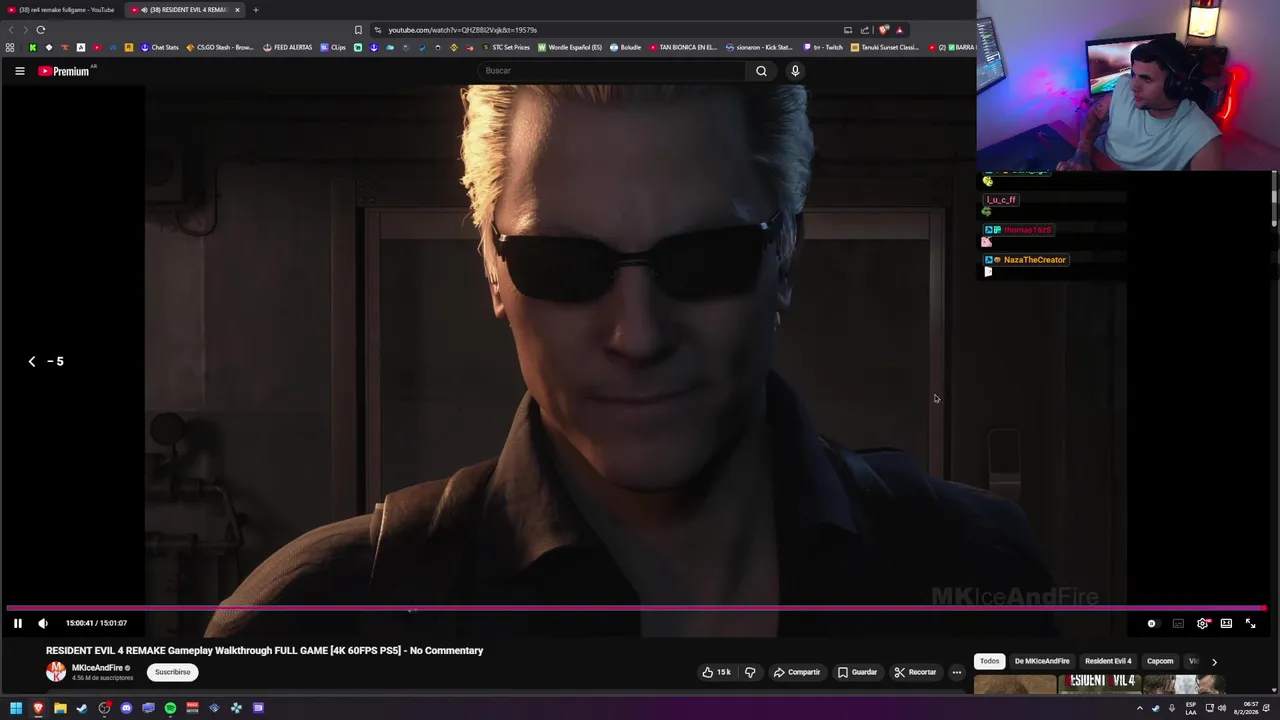The height and width of the screenshot is (720, 1280).
Task: Open the Chat Stats bookmark
Action: coord(159,47)
